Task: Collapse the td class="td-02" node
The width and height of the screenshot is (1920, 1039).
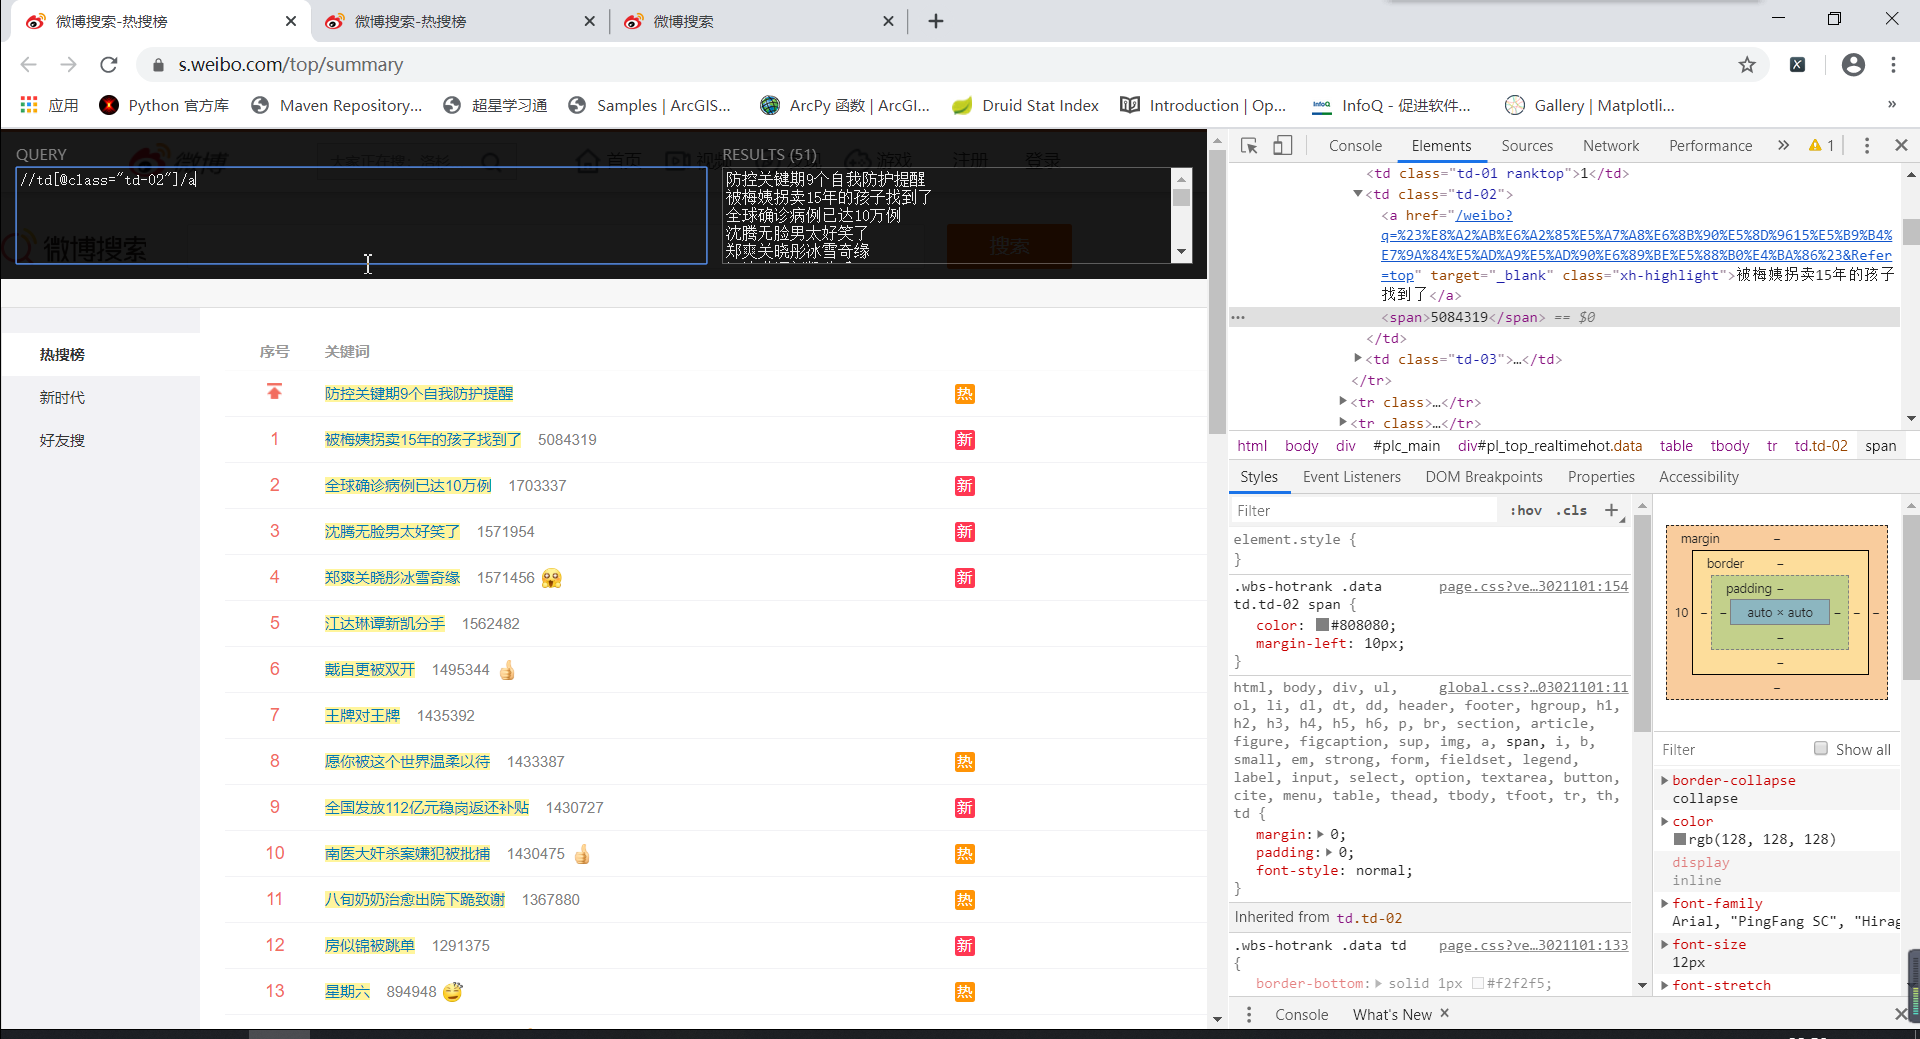Action: 1358,194
